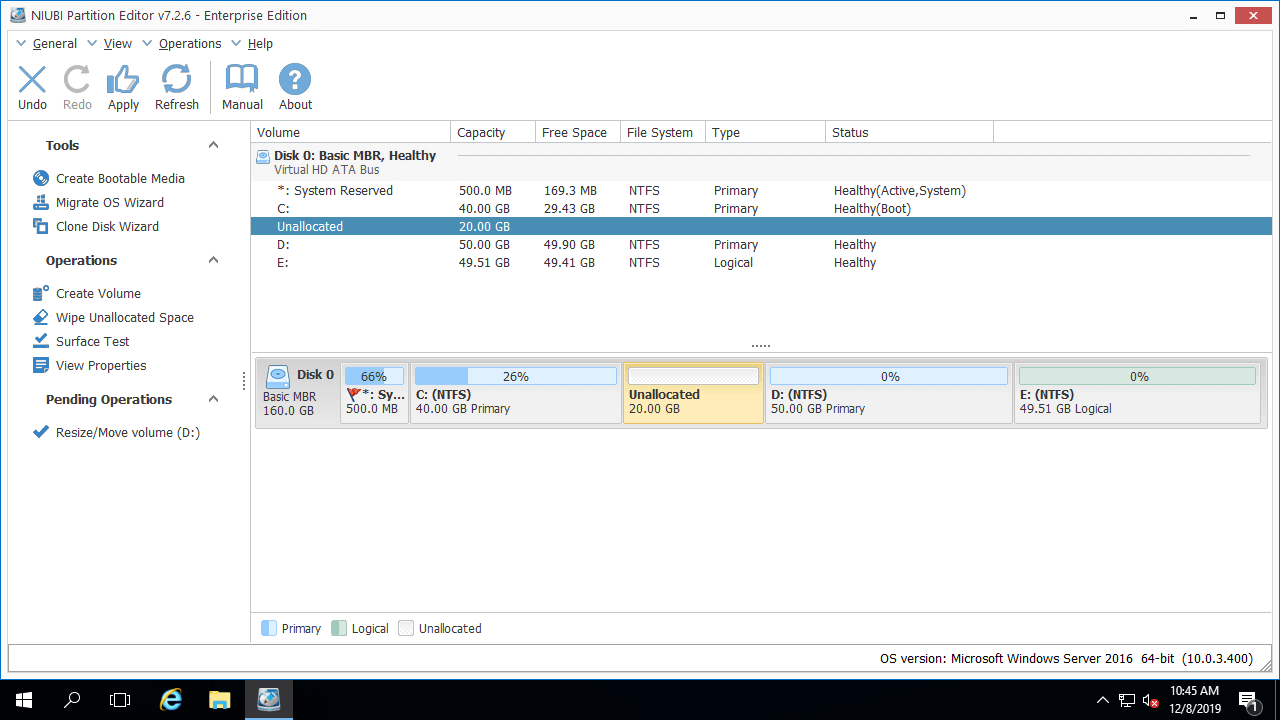Select pending Resize/Move volume (D:) entry

(127, 432)
